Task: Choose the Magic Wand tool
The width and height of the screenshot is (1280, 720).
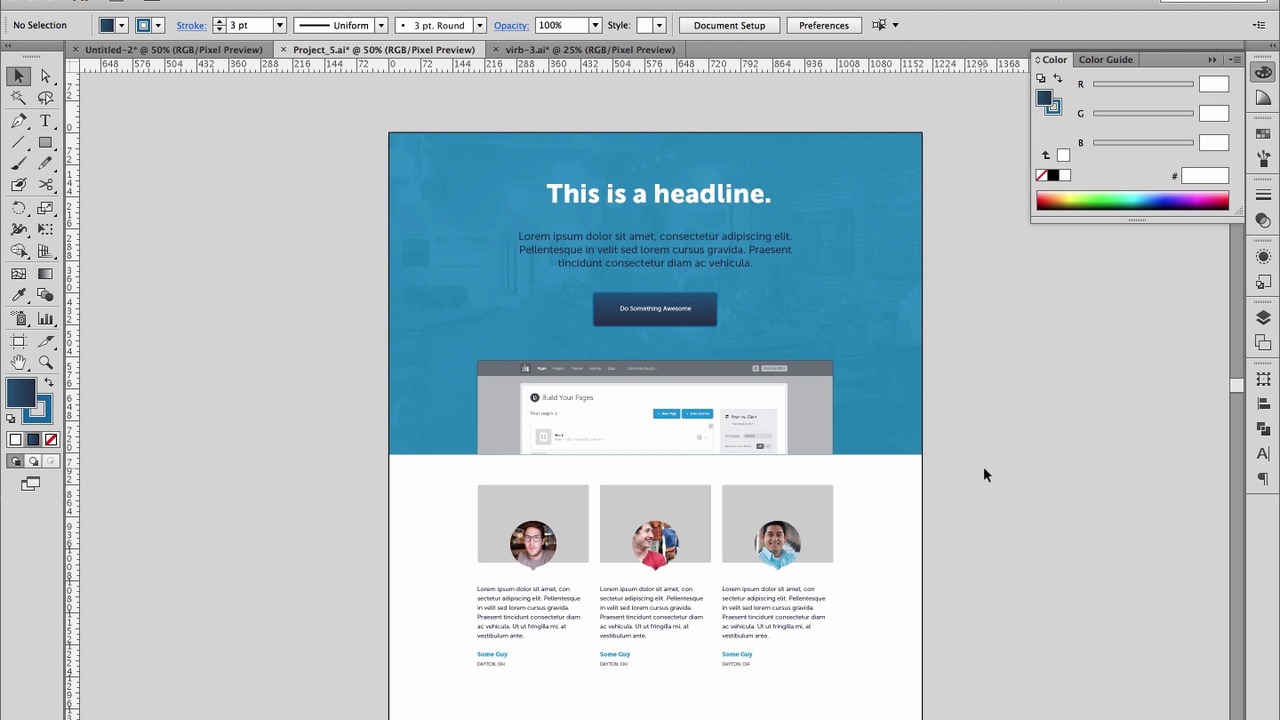Action: coord(19,98)
